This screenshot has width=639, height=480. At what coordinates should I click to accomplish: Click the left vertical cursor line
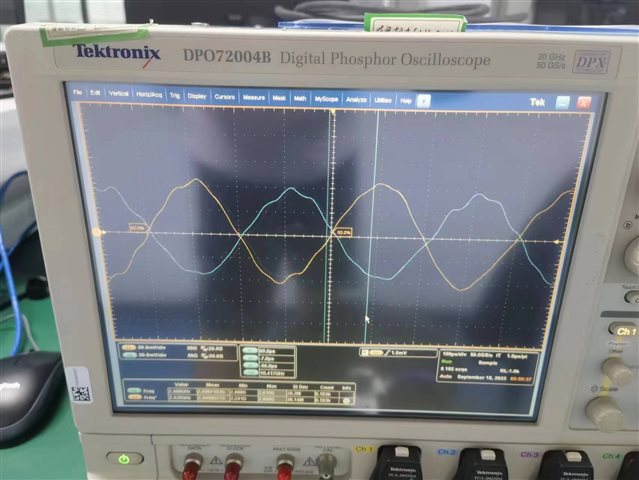pos(326,228)
